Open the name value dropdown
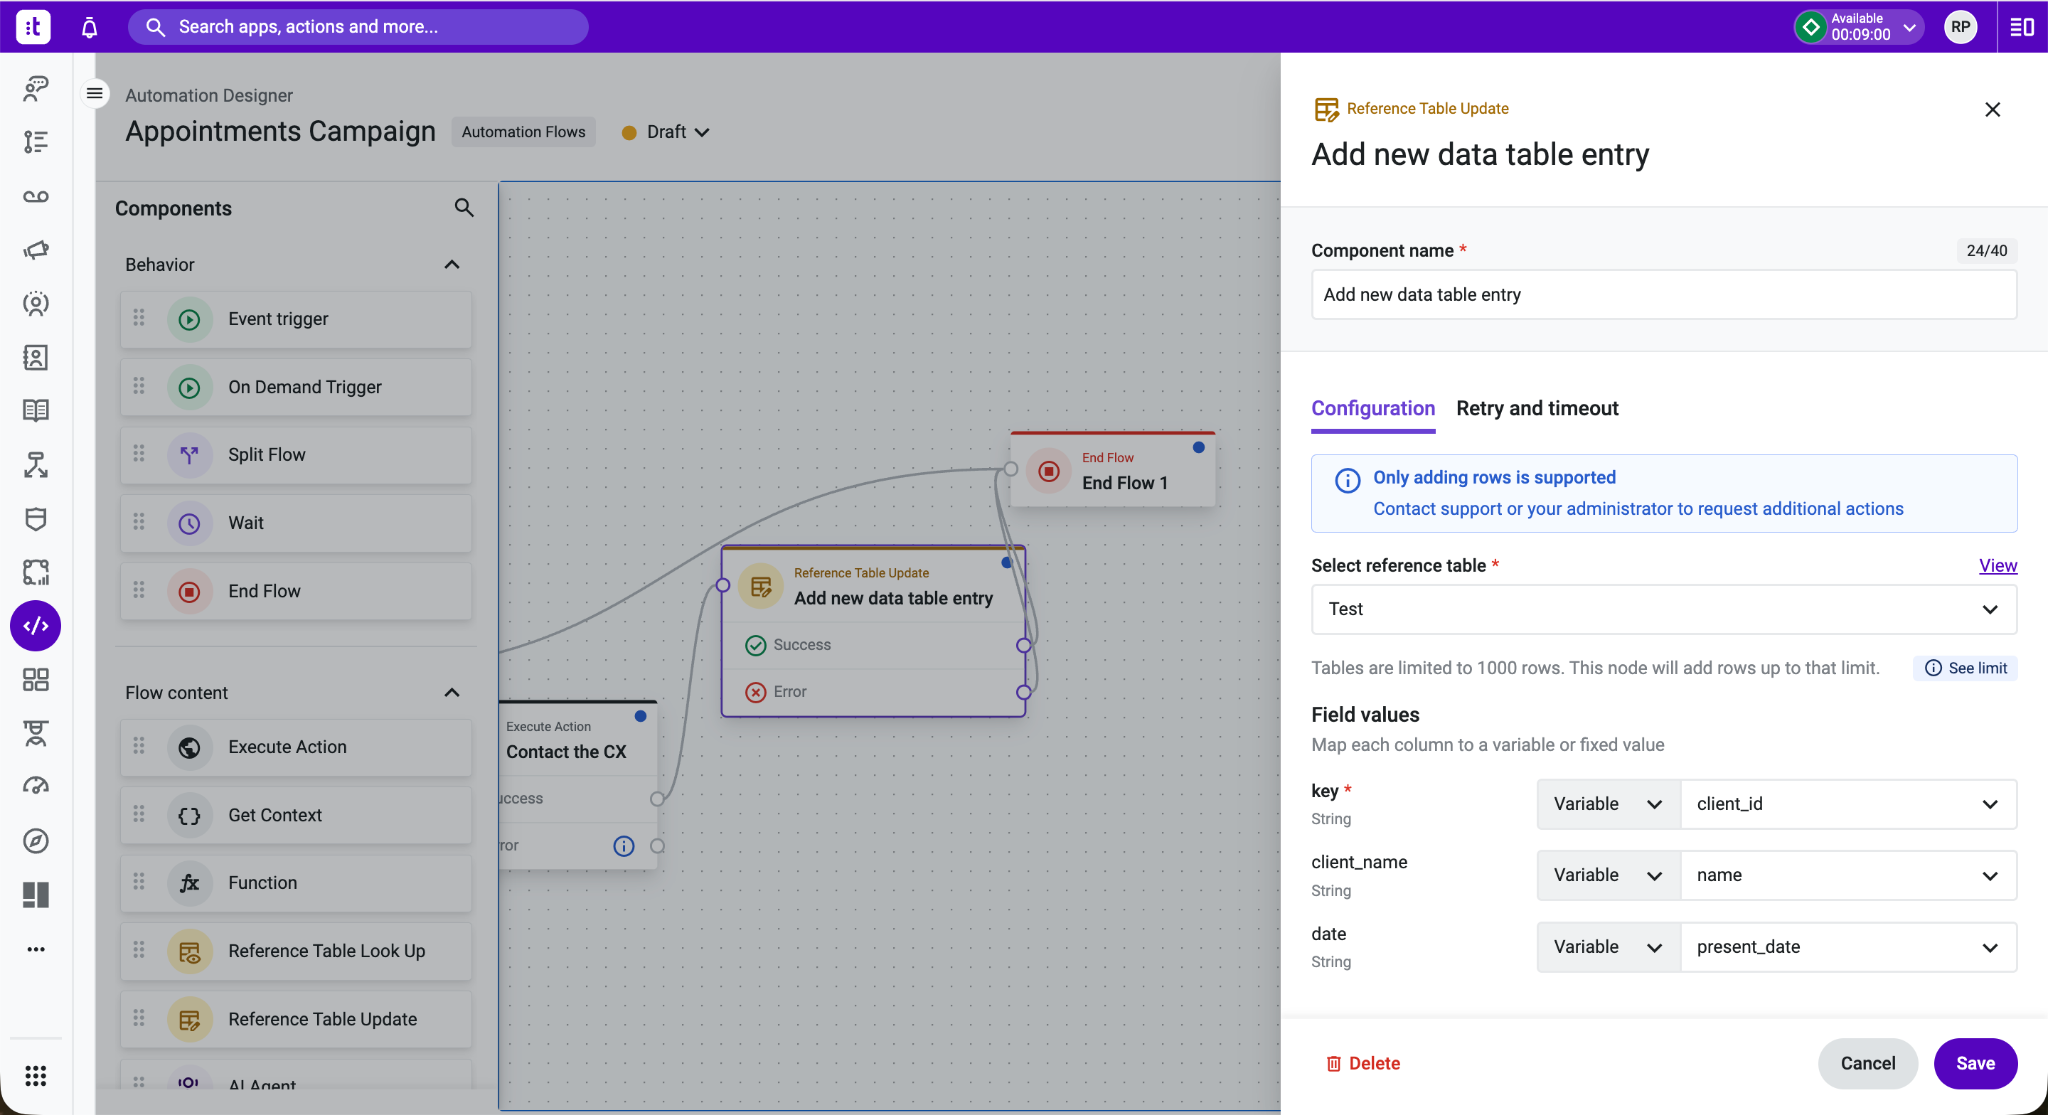 click(1848, 875)
